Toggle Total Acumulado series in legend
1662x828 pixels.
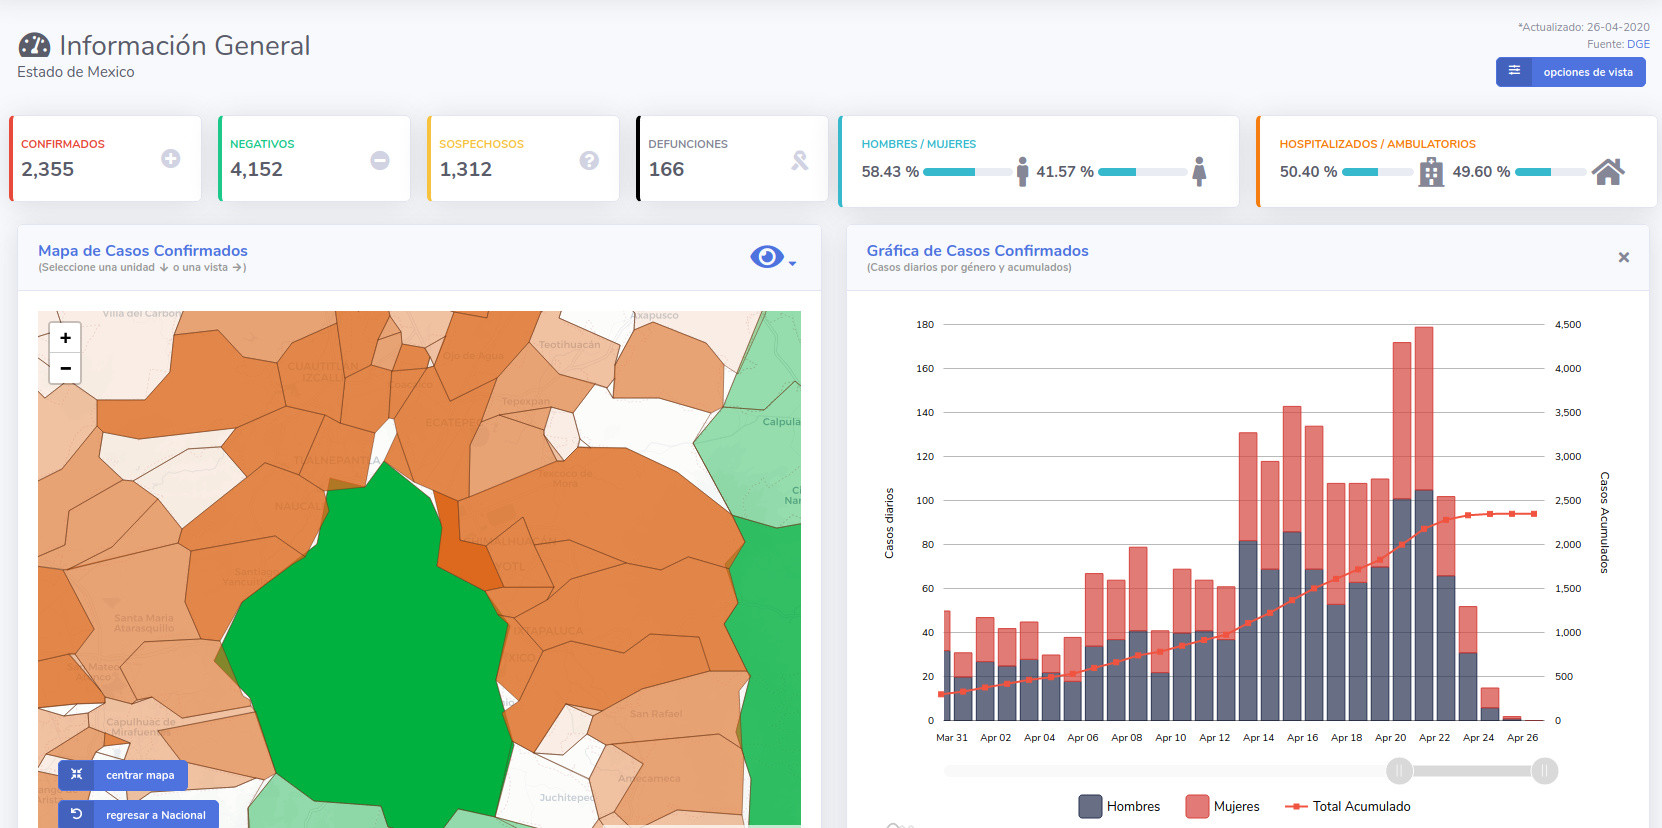point(1347,806)
